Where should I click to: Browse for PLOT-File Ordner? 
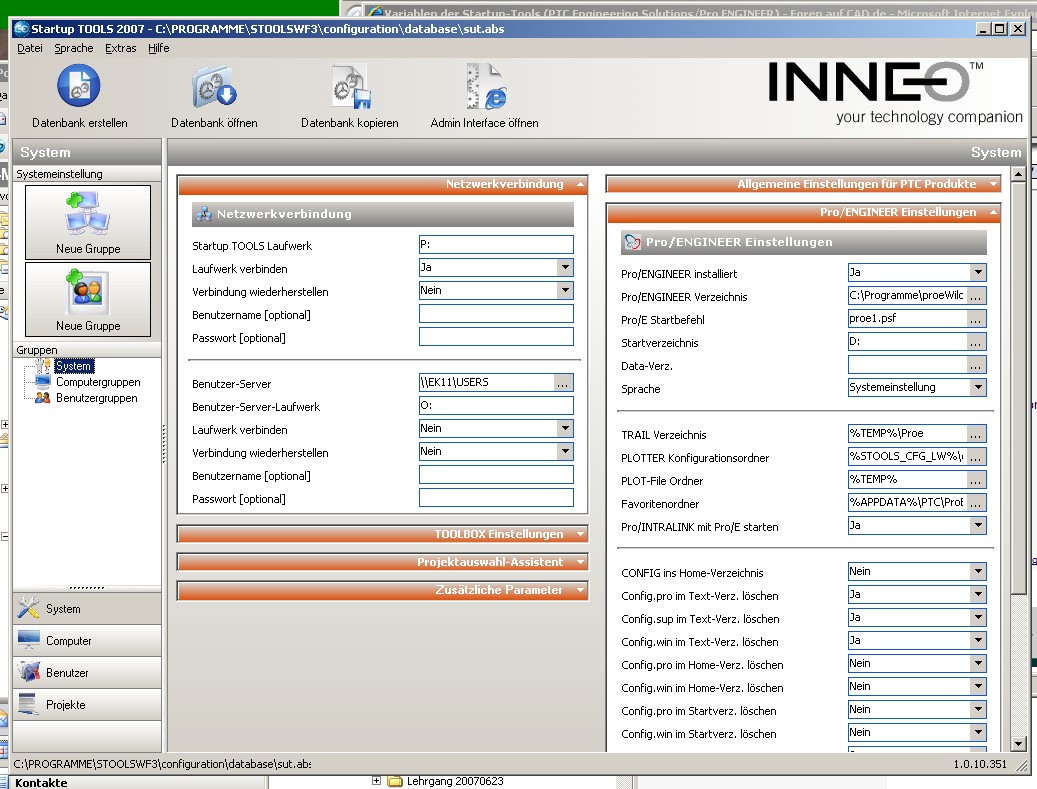(975, 480)
